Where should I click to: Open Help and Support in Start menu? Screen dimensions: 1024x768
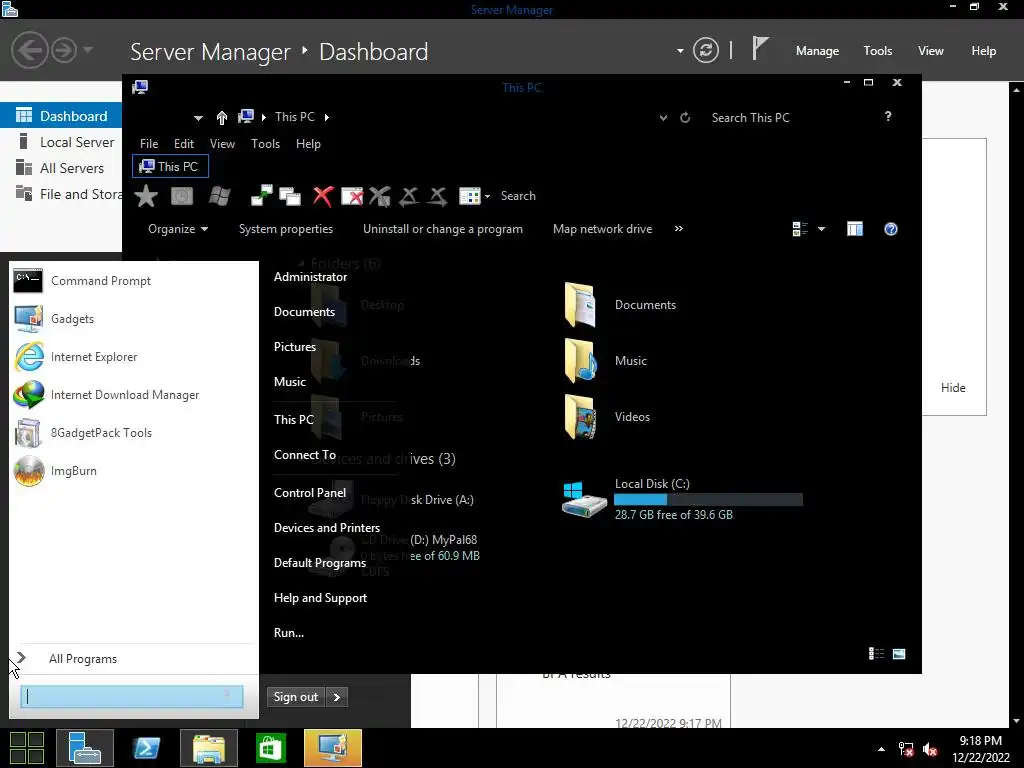tap(320, 598)
